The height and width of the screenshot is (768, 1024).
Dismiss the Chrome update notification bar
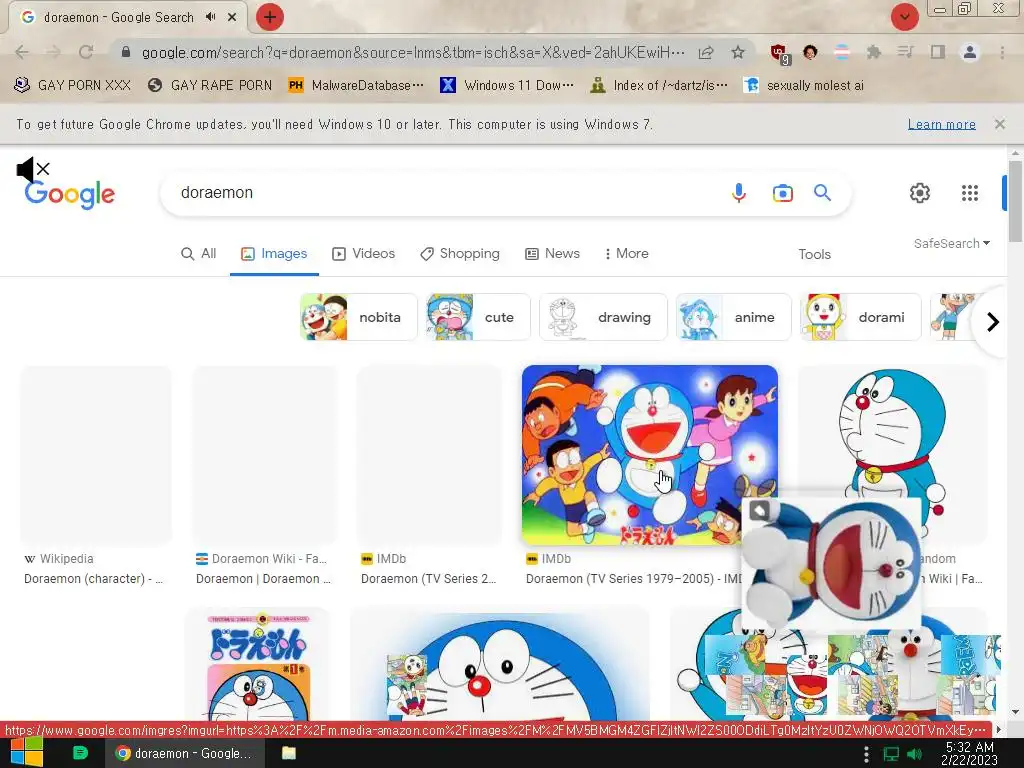click(x=1000, y=124)
